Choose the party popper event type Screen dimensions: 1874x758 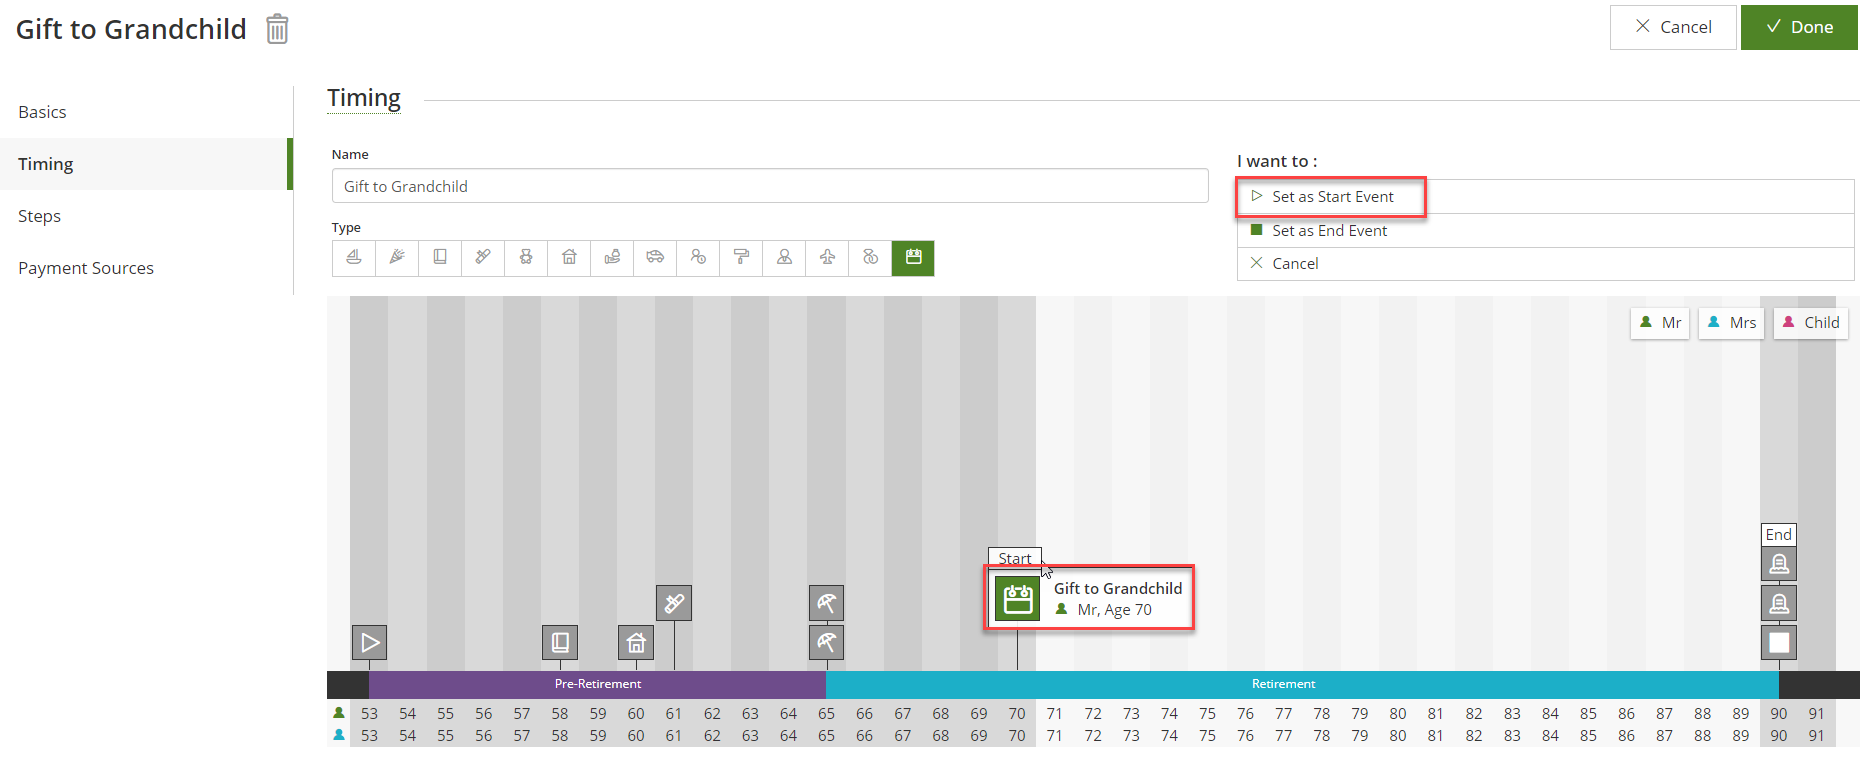pos(397,258)
